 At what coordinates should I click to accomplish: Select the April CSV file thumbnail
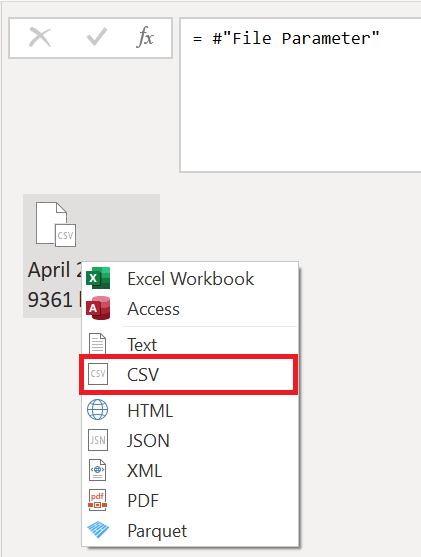[56, 224]
